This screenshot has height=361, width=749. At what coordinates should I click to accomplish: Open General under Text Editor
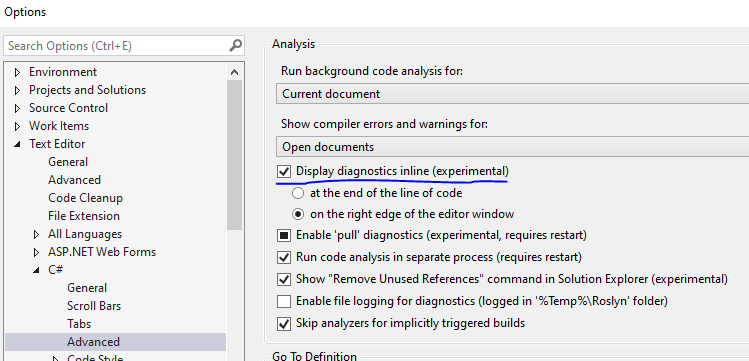click(x=68, y=162)
